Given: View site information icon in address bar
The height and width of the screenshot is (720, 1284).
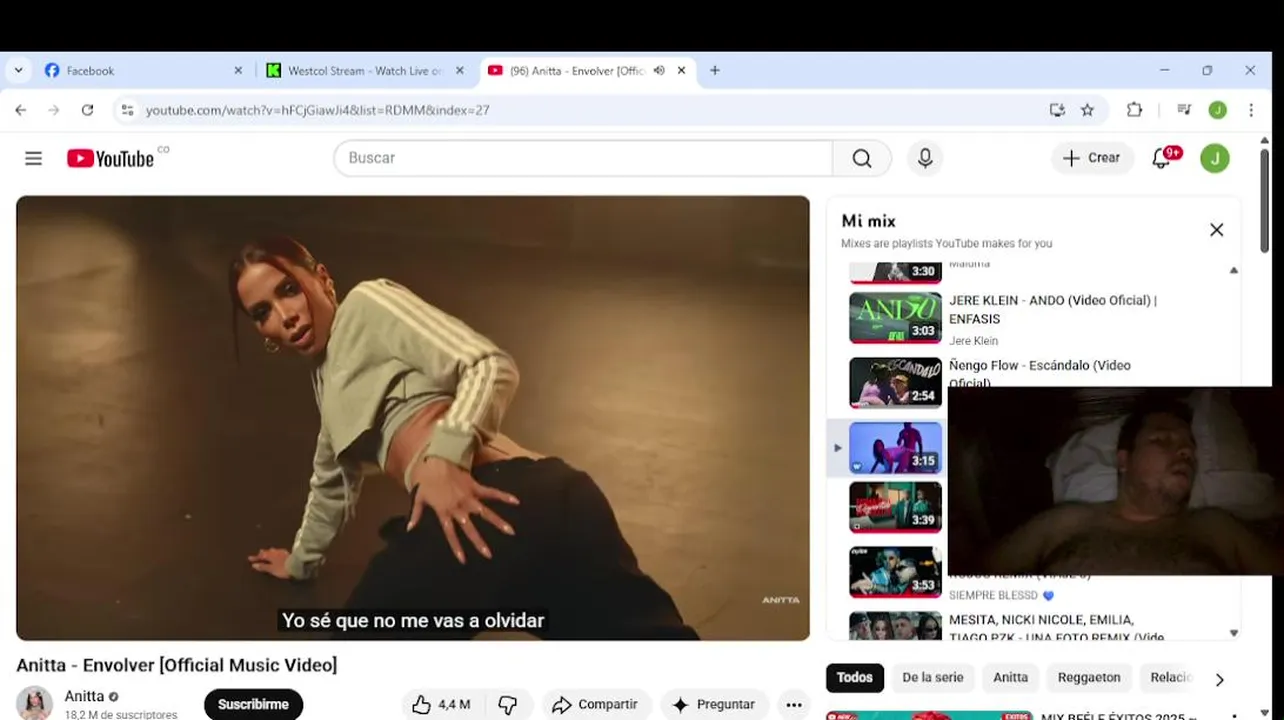Looking at the screenshot, I should [x=127, y=110].
